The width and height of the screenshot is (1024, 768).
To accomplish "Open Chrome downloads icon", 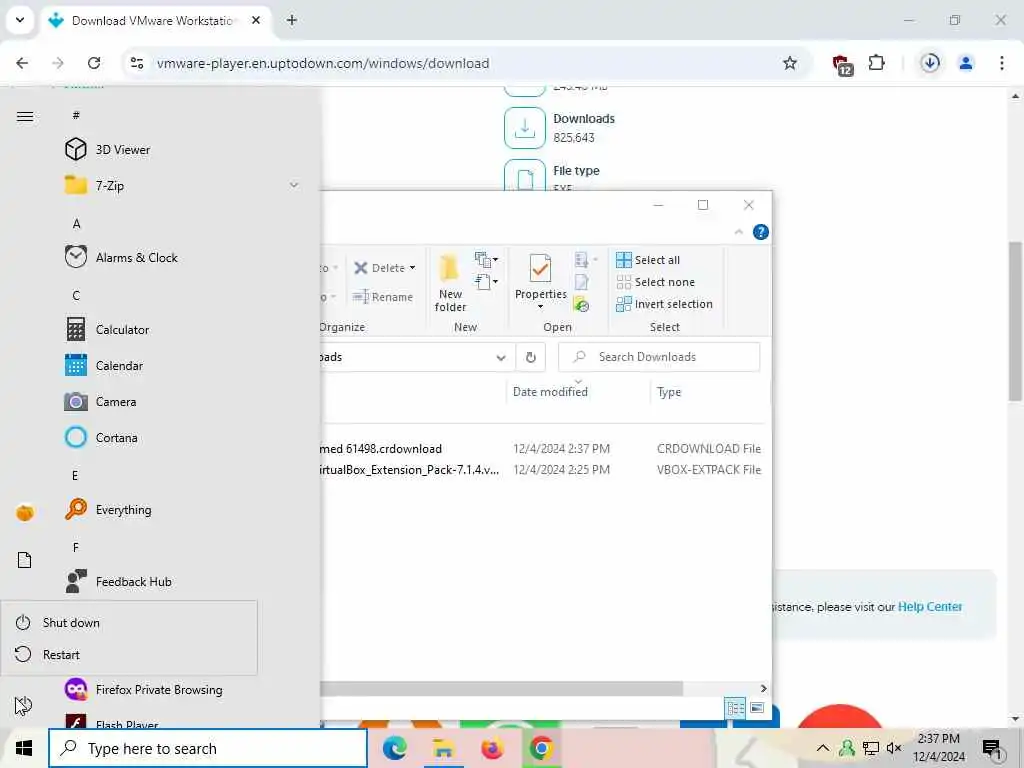I will (930, 63).
